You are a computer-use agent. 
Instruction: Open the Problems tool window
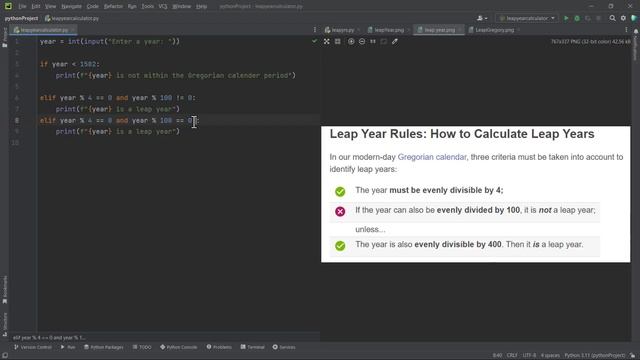219,347
